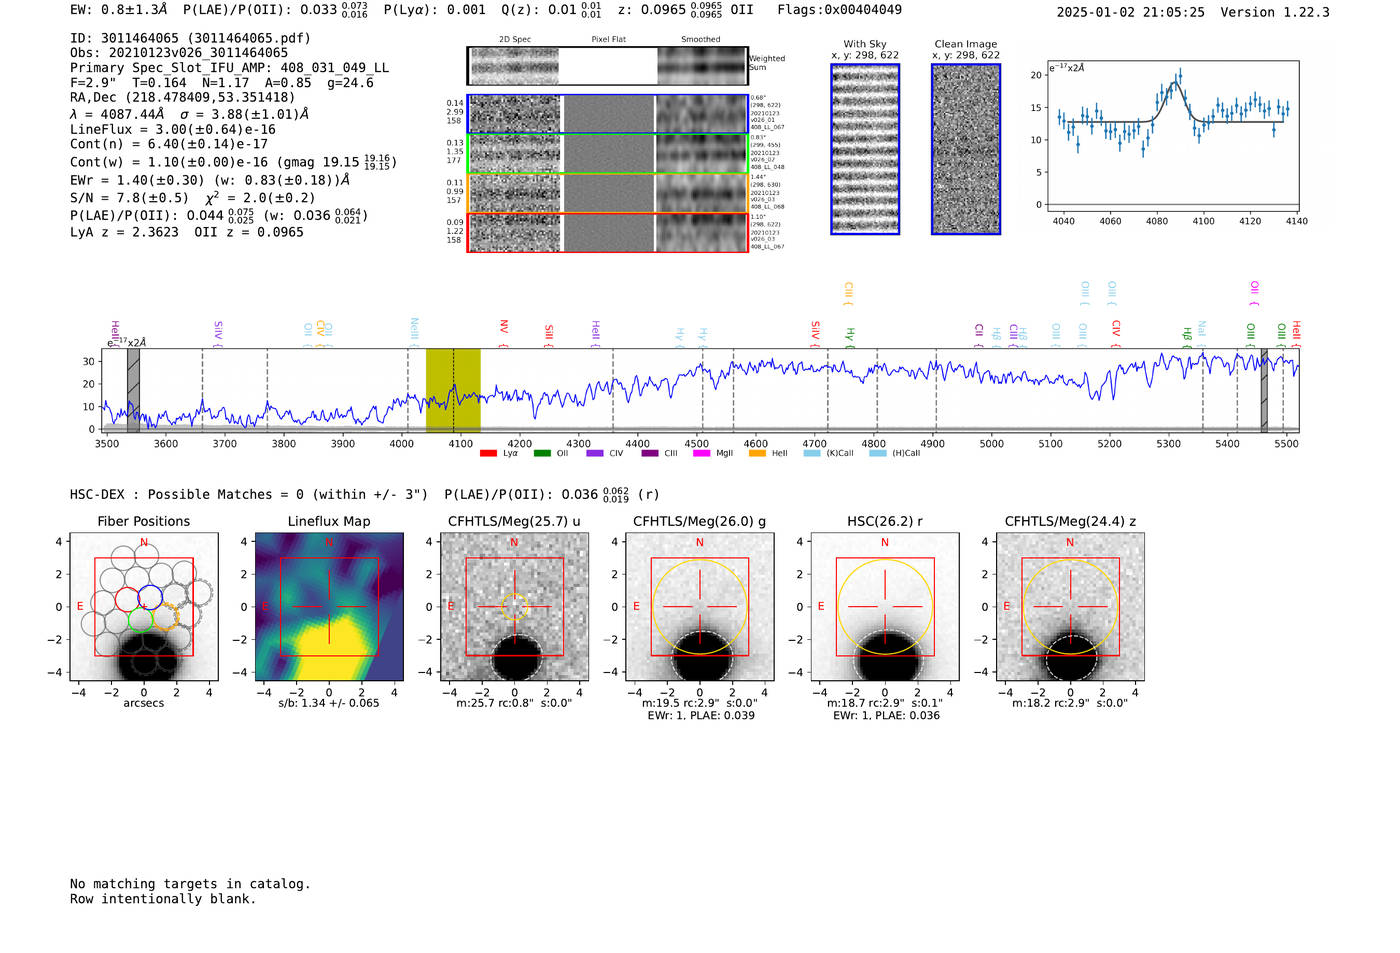Click the CIV legend color swatch
Image resolution: width=1400 pixels, height=953 pixels.
point(595,453)
